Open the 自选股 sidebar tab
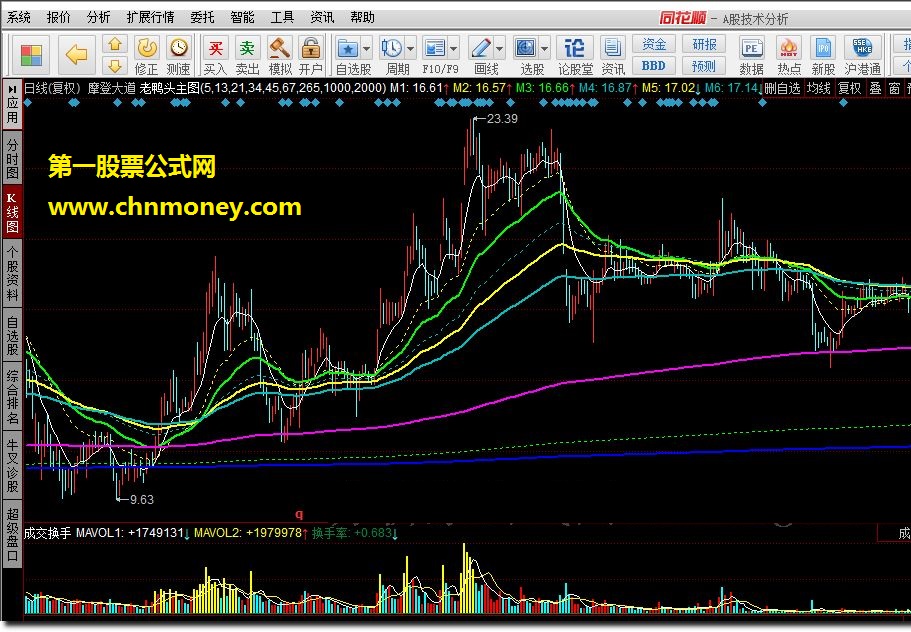The image size is (911, 632). click(12, 336)
